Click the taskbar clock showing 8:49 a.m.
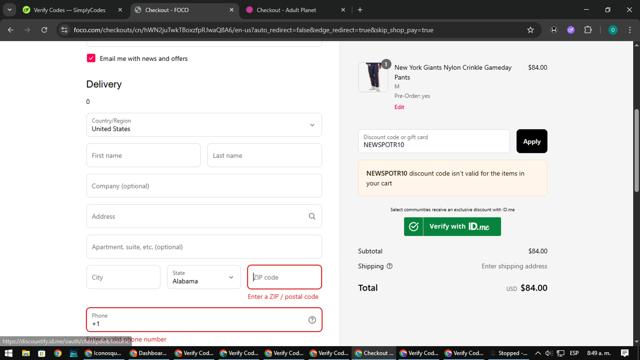This screenshot has width=640, height=360. click(x=598, y=353)
